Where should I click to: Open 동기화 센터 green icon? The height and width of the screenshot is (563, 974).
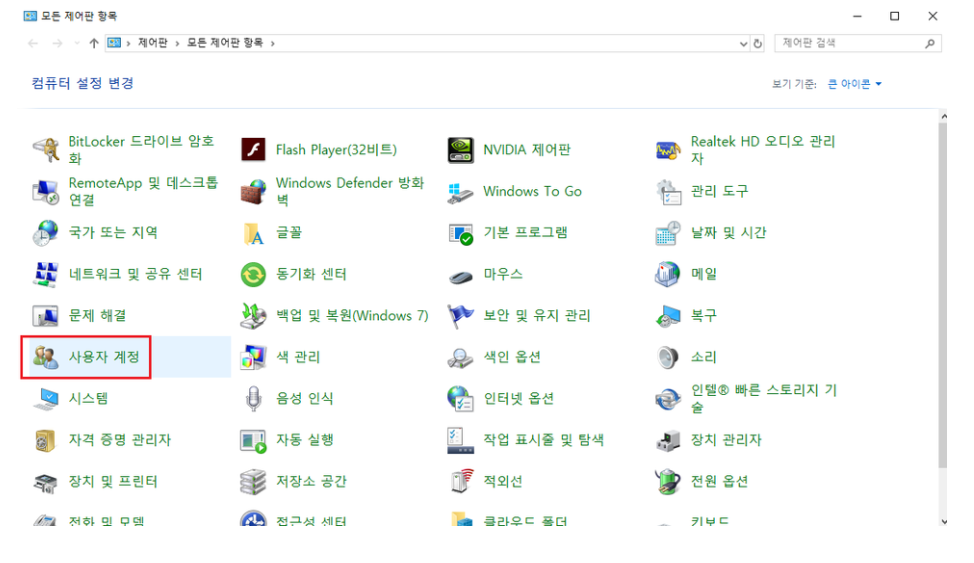coord(253,274)
